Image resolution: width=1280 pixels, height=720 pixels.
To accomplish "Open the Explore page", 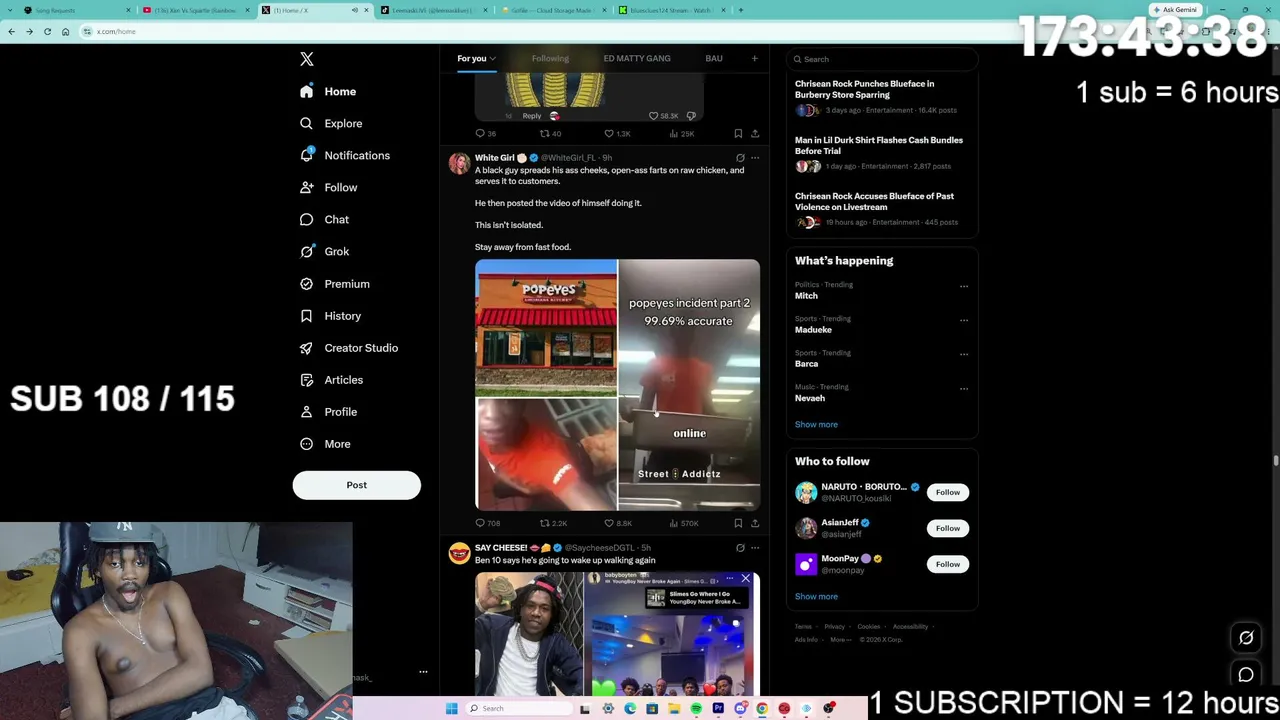I will 331,123.
